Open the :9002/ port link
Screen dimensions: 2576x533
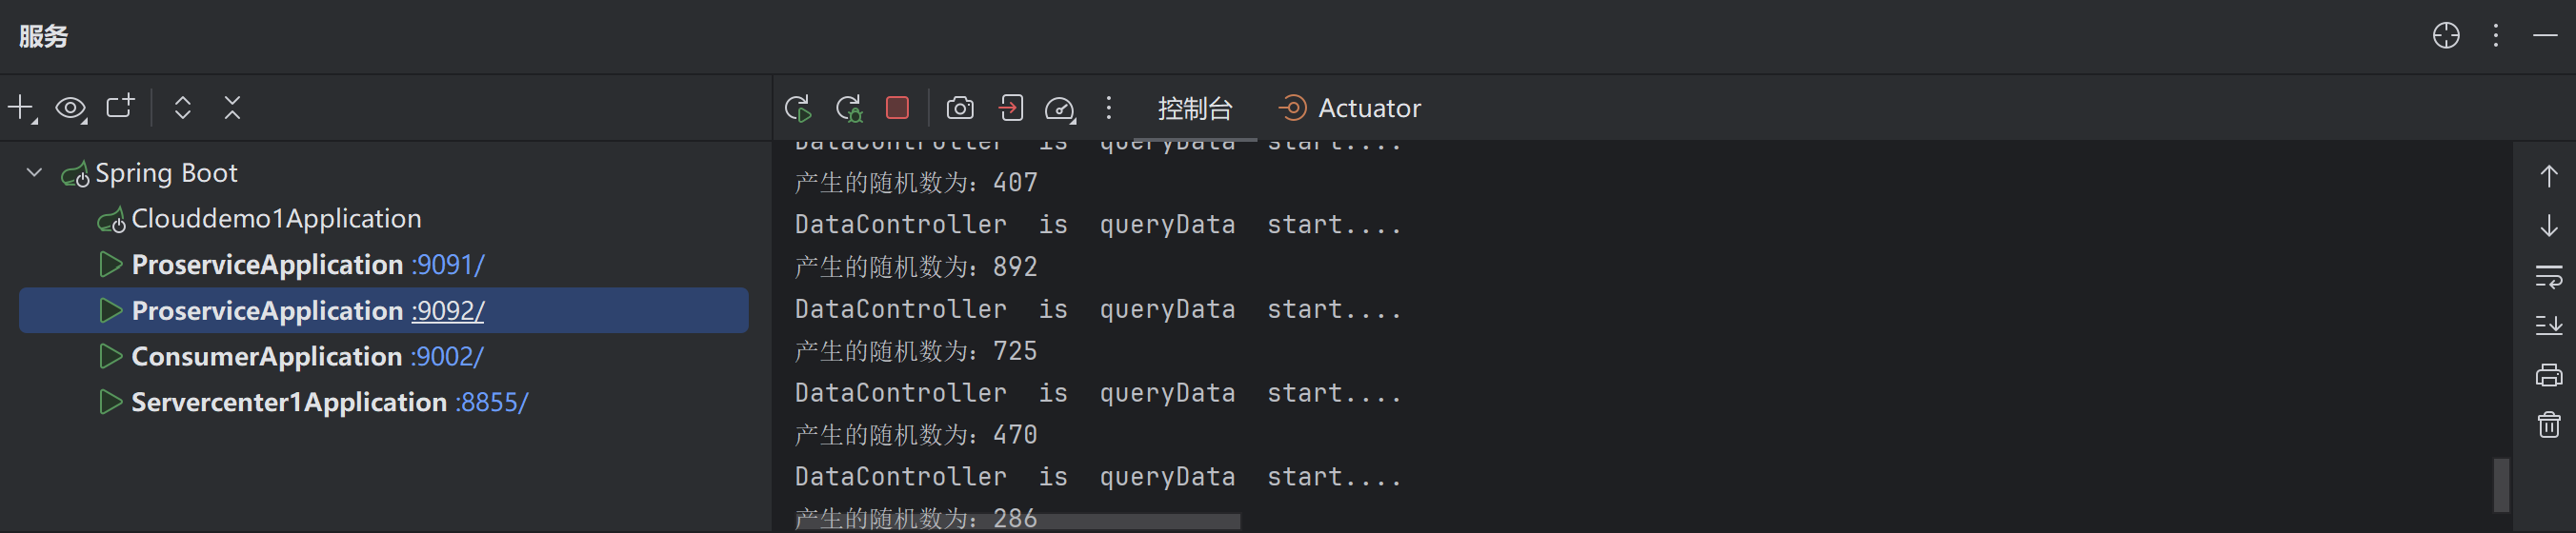point(446,357)
